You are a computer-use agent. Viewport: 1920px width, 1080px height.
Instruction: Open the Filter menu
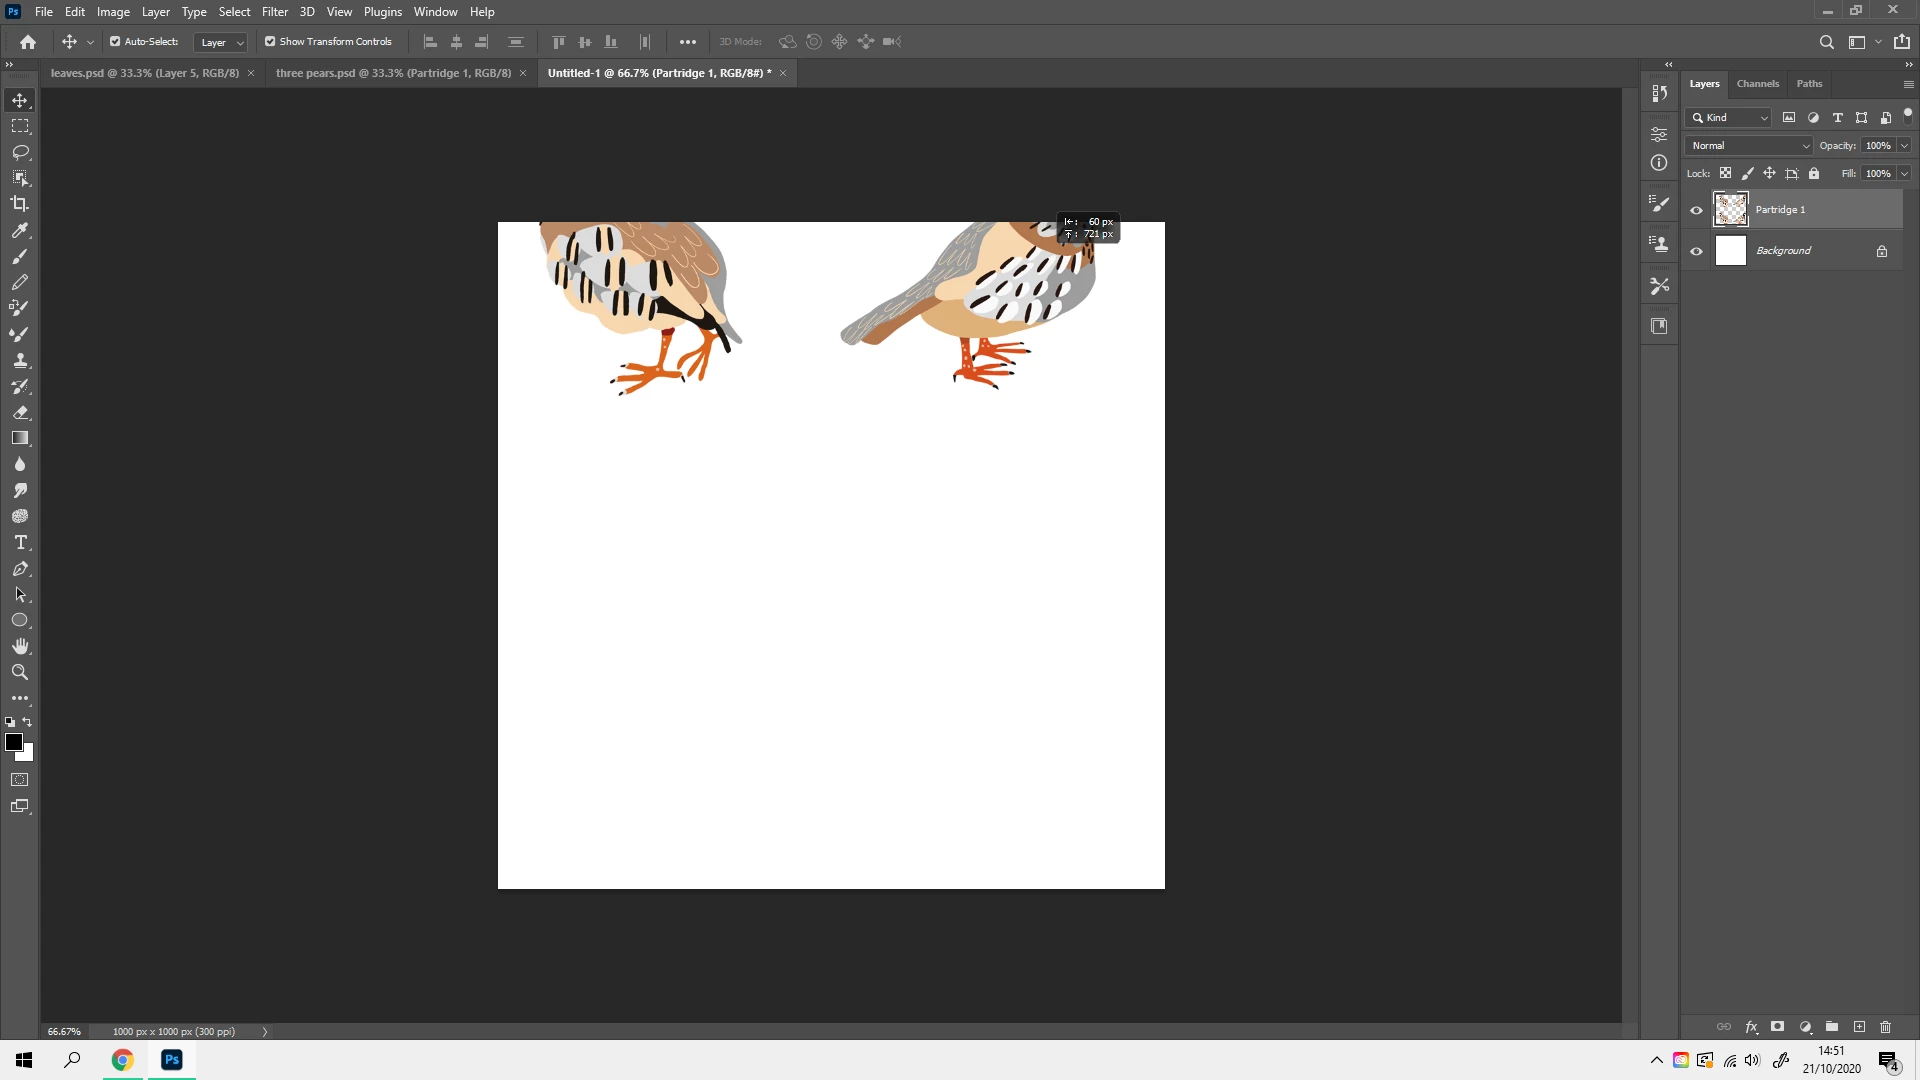point(274,12)
